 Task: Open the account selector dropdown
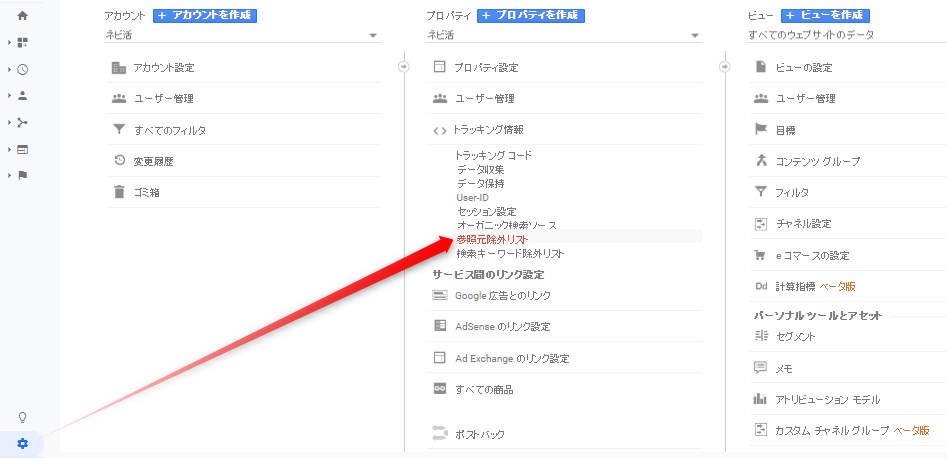(242, 35)
